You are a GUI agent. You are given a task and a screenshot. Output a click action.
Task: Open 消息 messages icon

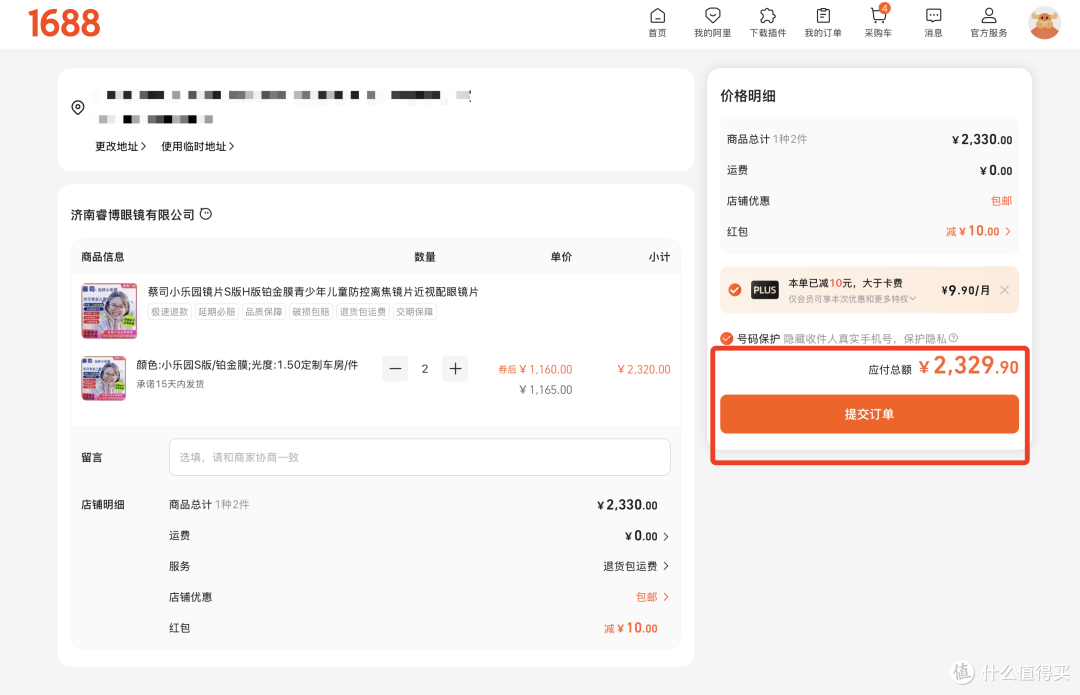click(933, 23)
